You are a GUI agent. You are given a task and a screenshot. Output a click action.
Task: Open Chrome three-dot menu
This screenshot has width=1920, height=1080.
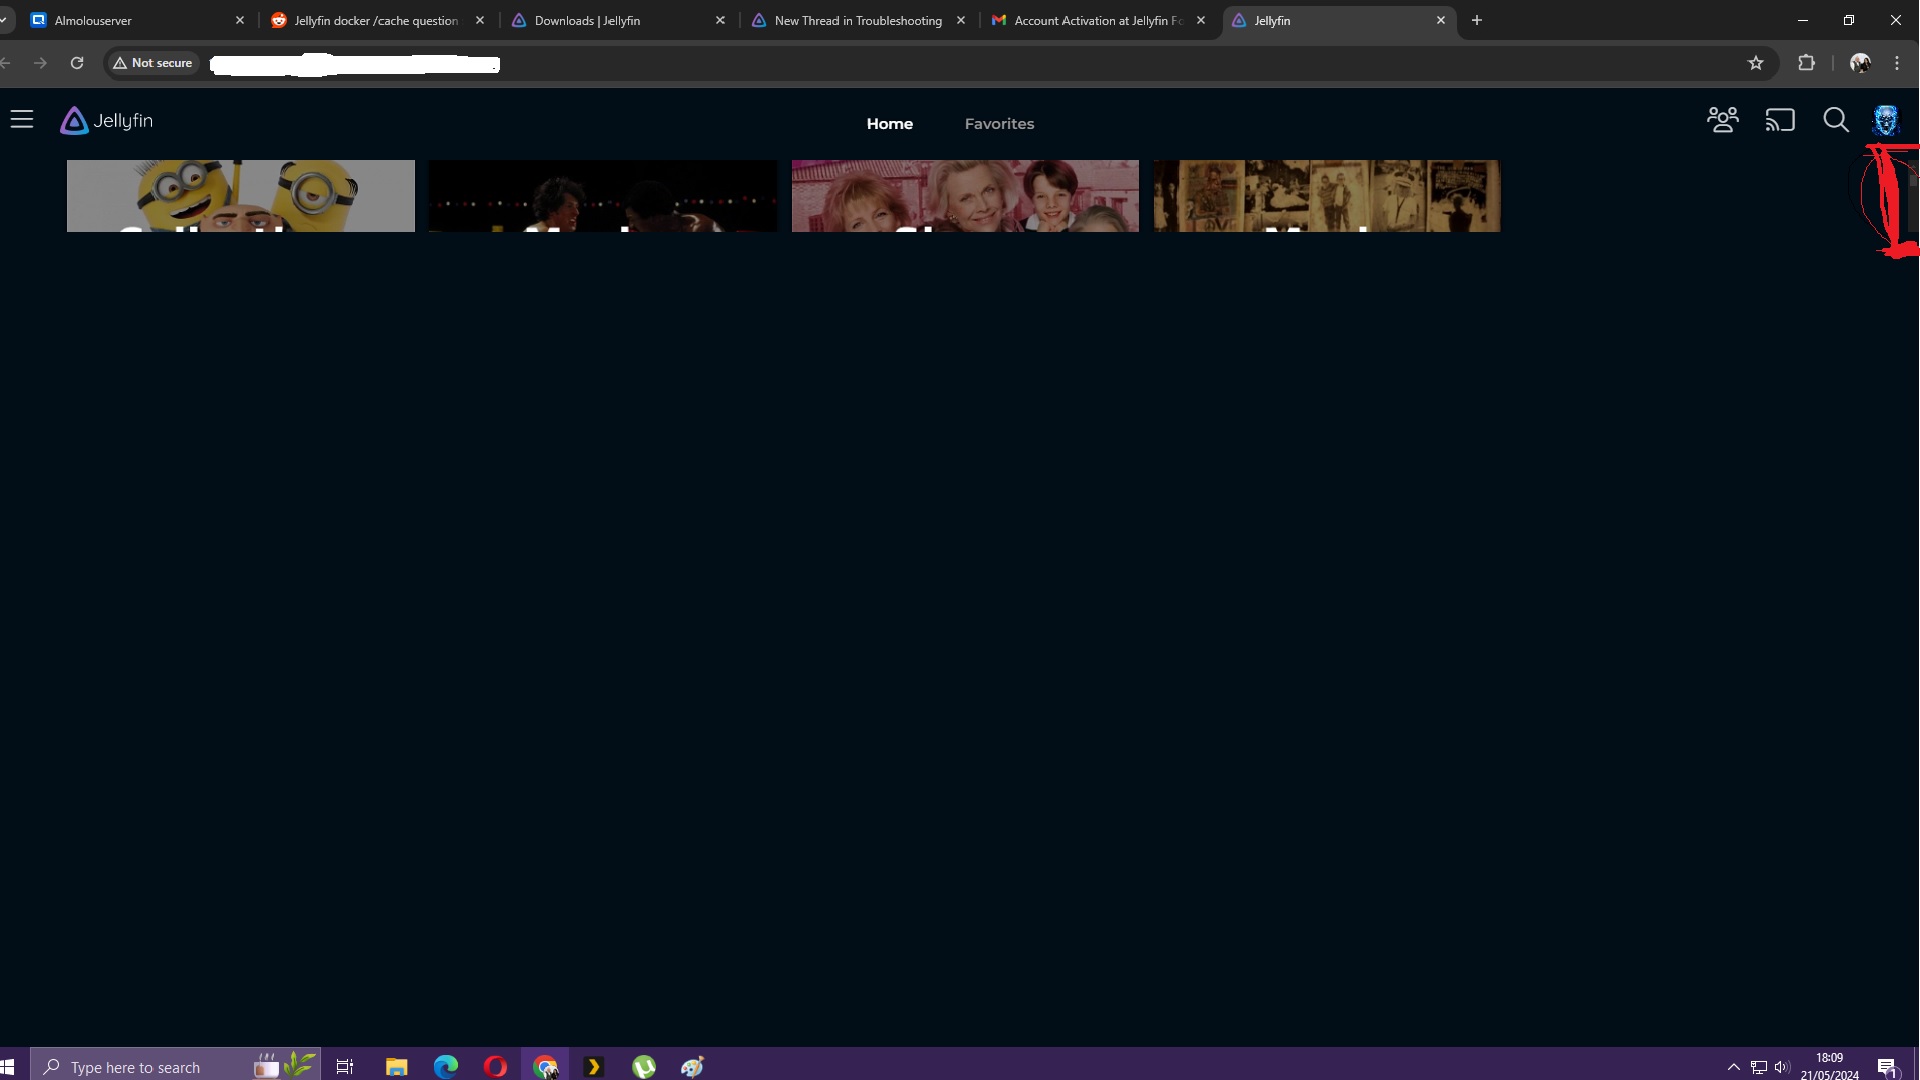pyautogui.click(x=1897, y=63)
